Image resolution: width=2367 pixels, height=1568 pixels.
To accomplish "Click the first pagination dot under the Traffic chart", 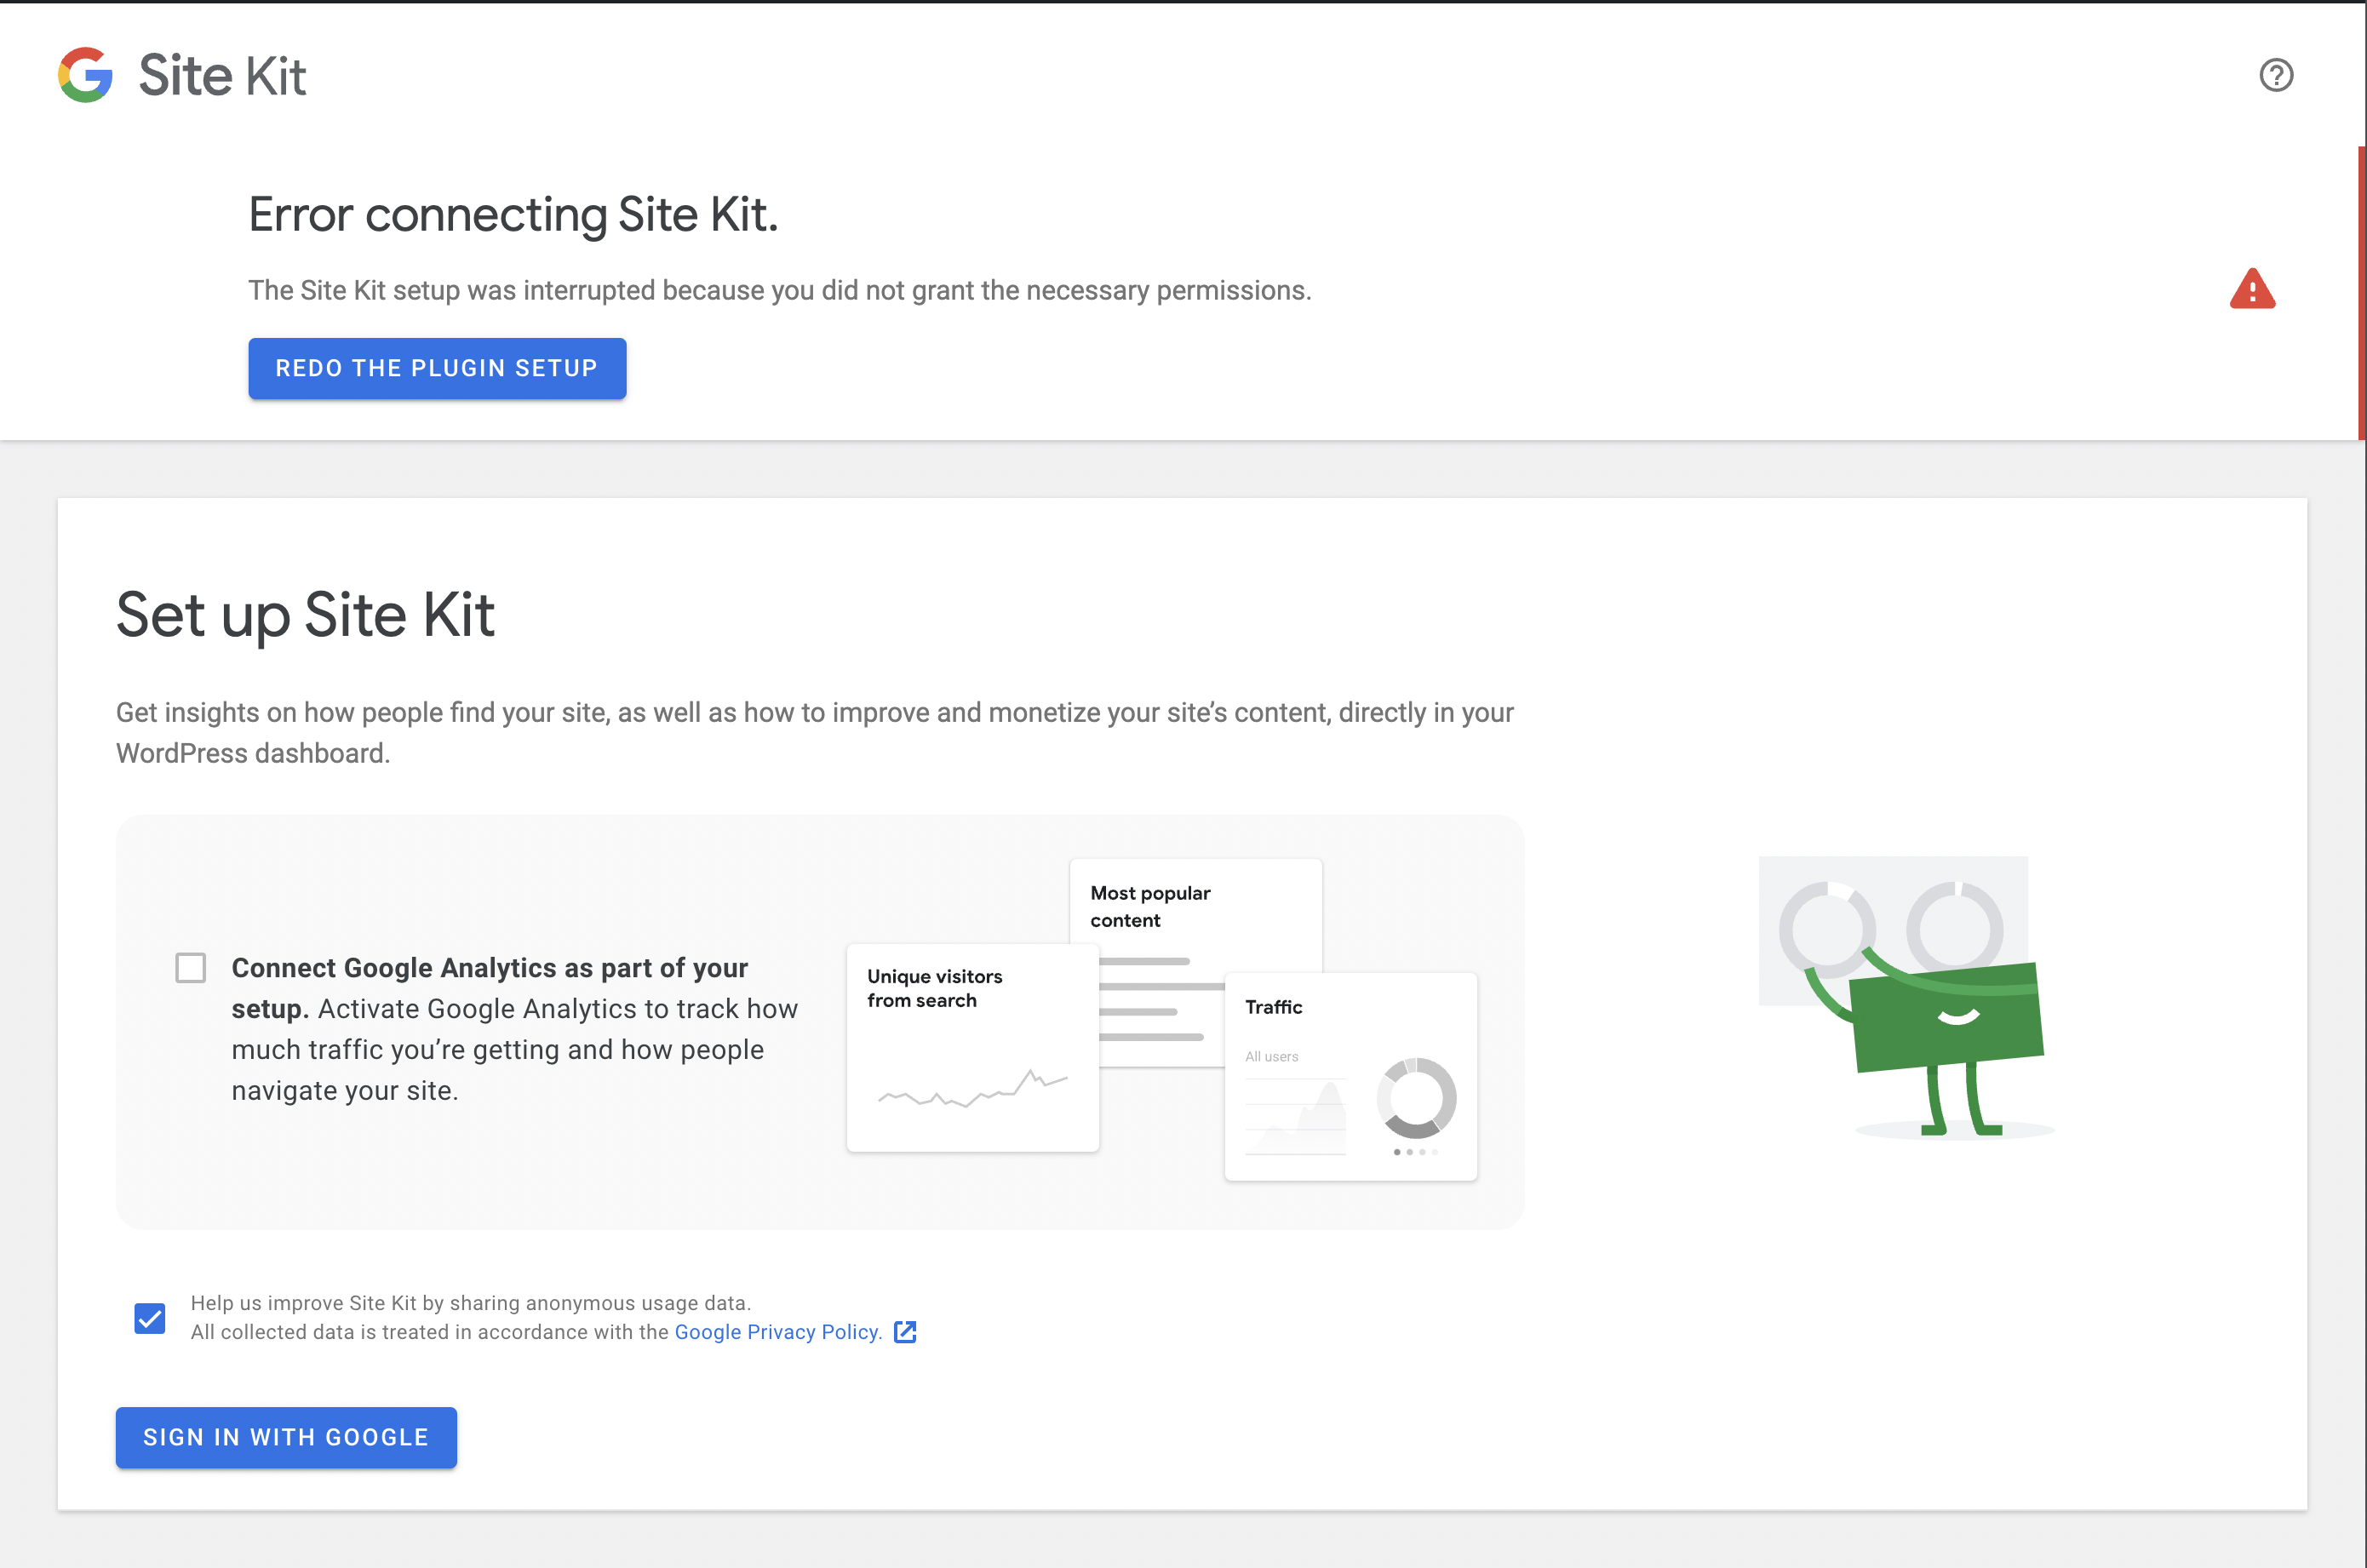I will pyautogui.click(x=1398, y=1151).
